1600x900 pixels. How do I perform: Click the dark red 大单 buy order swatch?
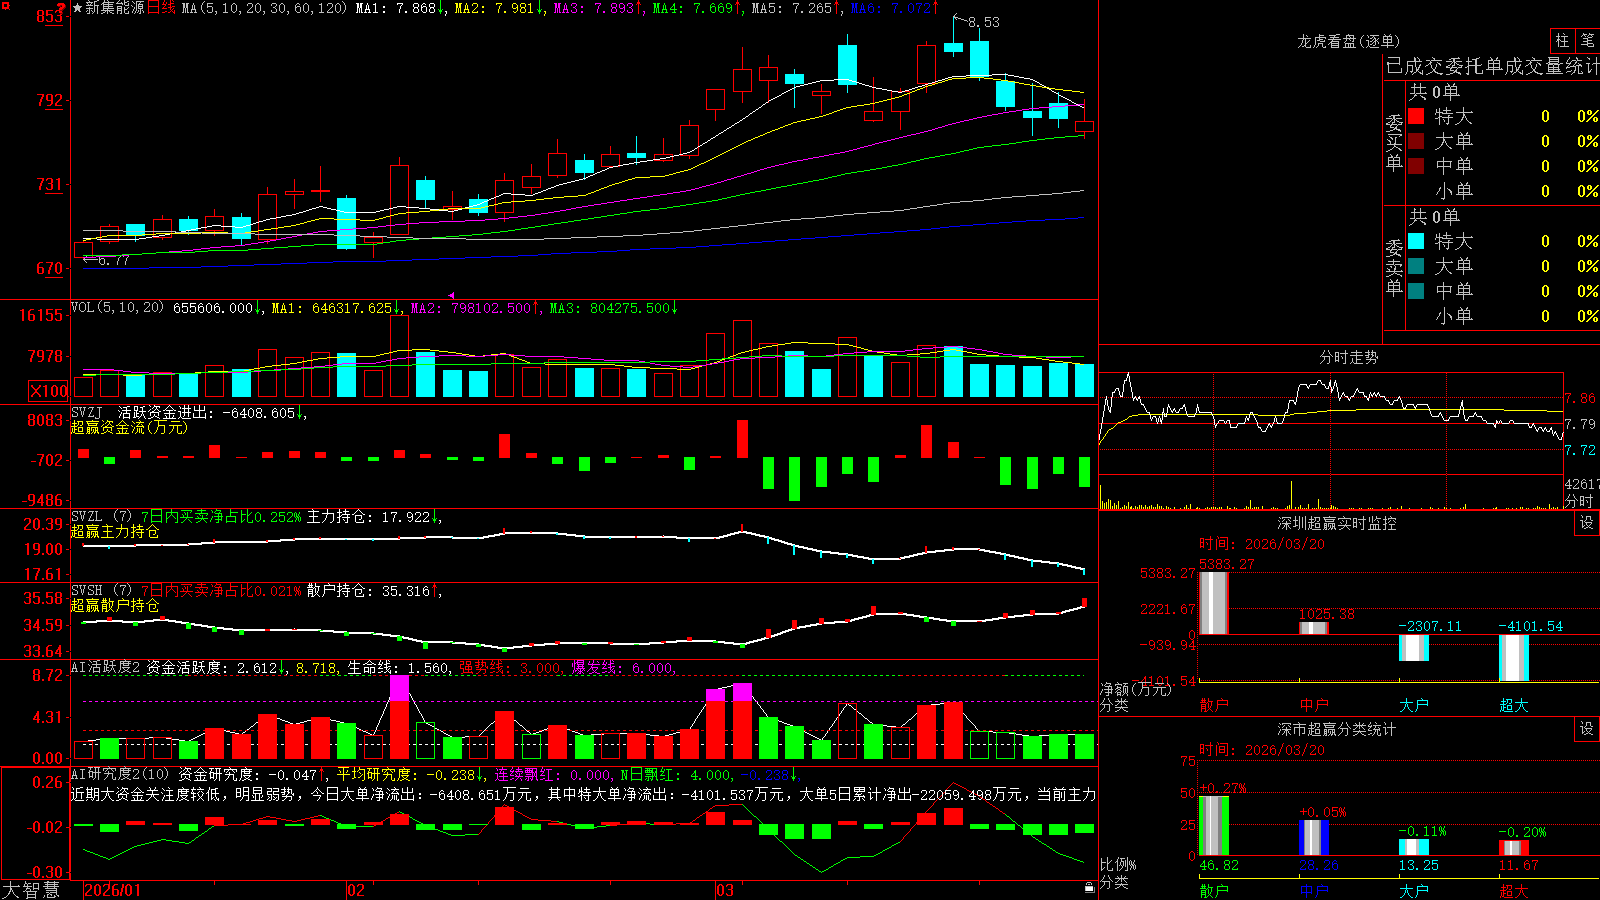[x=1416, y=141]
